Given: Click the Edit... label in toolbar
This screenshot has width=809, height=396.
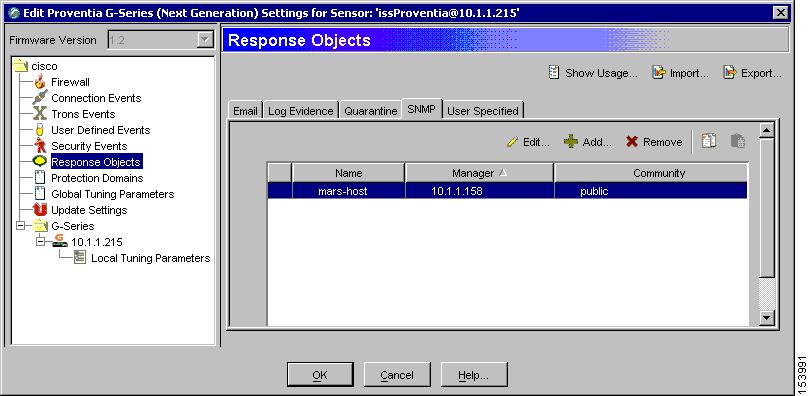Looking at the screenshot, I should [x=536, y=142].
